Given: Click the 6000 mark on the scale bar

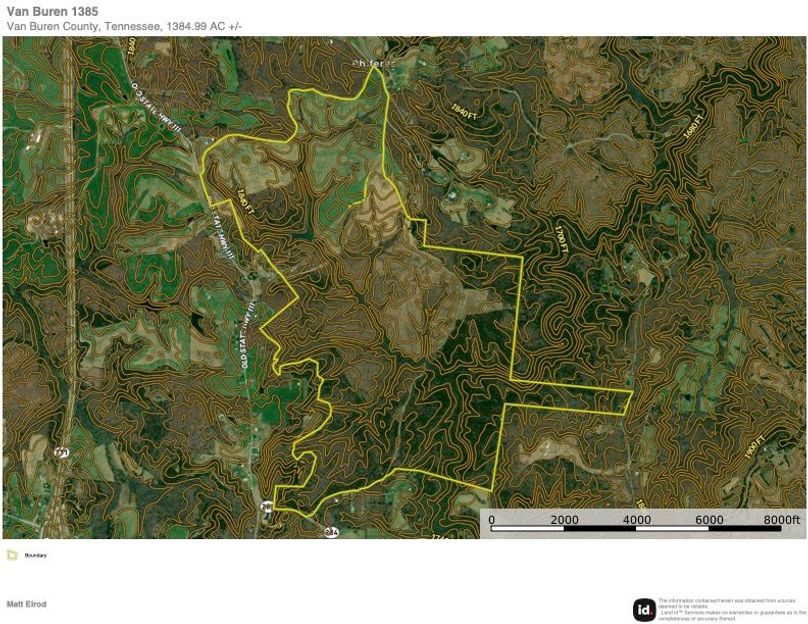Looking at the screenshot, I should click(x=709, y=520).
